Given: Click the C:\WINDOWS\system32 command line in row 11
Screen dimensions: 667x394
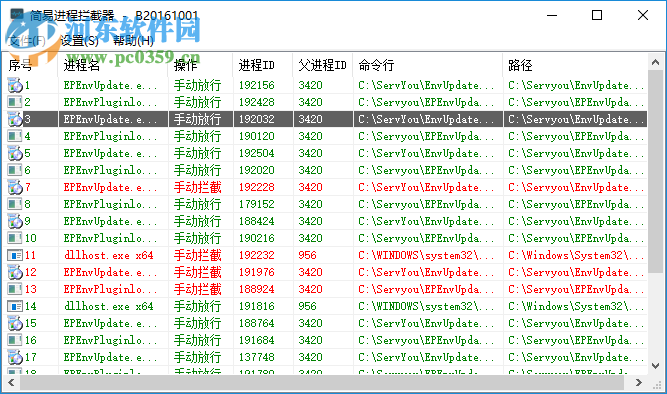Looking at the screenshot, I should pos(426,255).
